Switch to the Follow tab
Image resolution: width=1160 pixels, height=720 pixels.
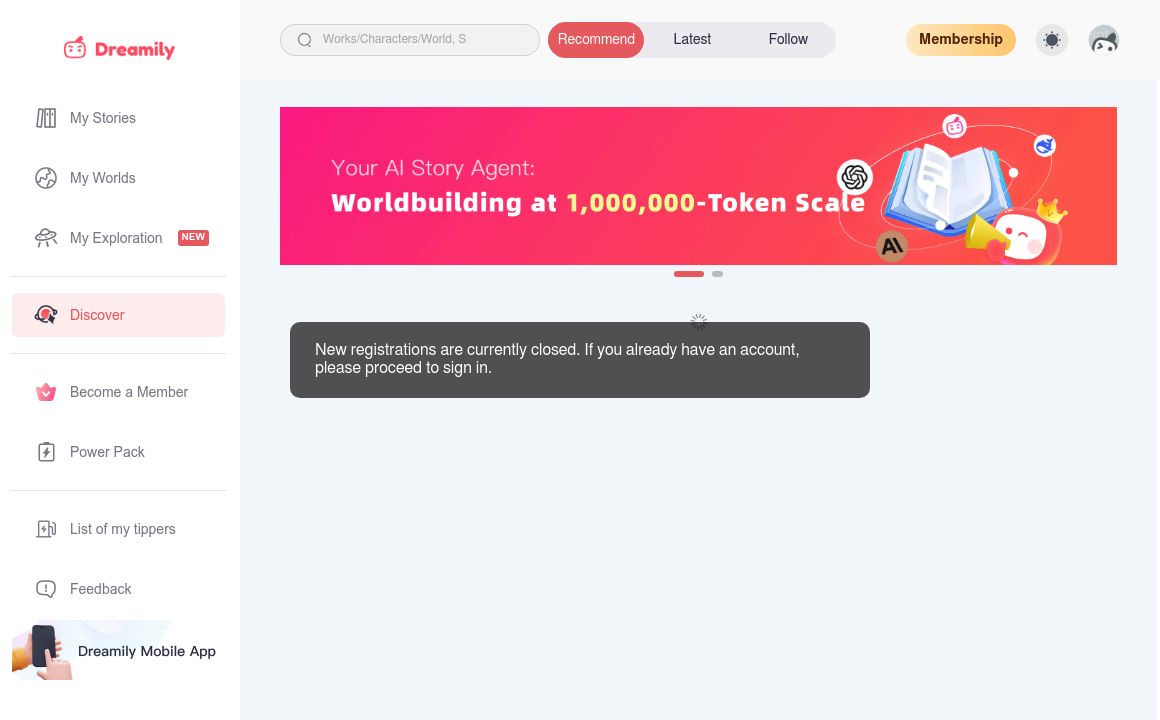(x=788, y=40)
